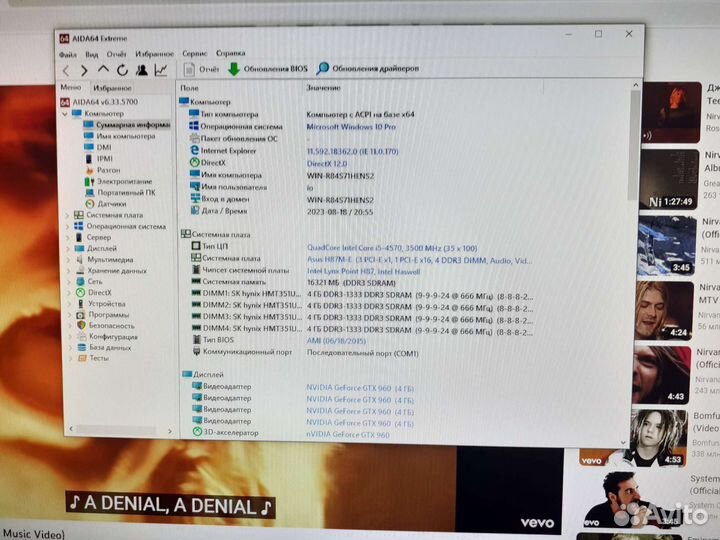Image resolution: width=720 pixels, height=540 pixels.
Task: Expand the Хранение данных tree node
Action: point(69,270)
